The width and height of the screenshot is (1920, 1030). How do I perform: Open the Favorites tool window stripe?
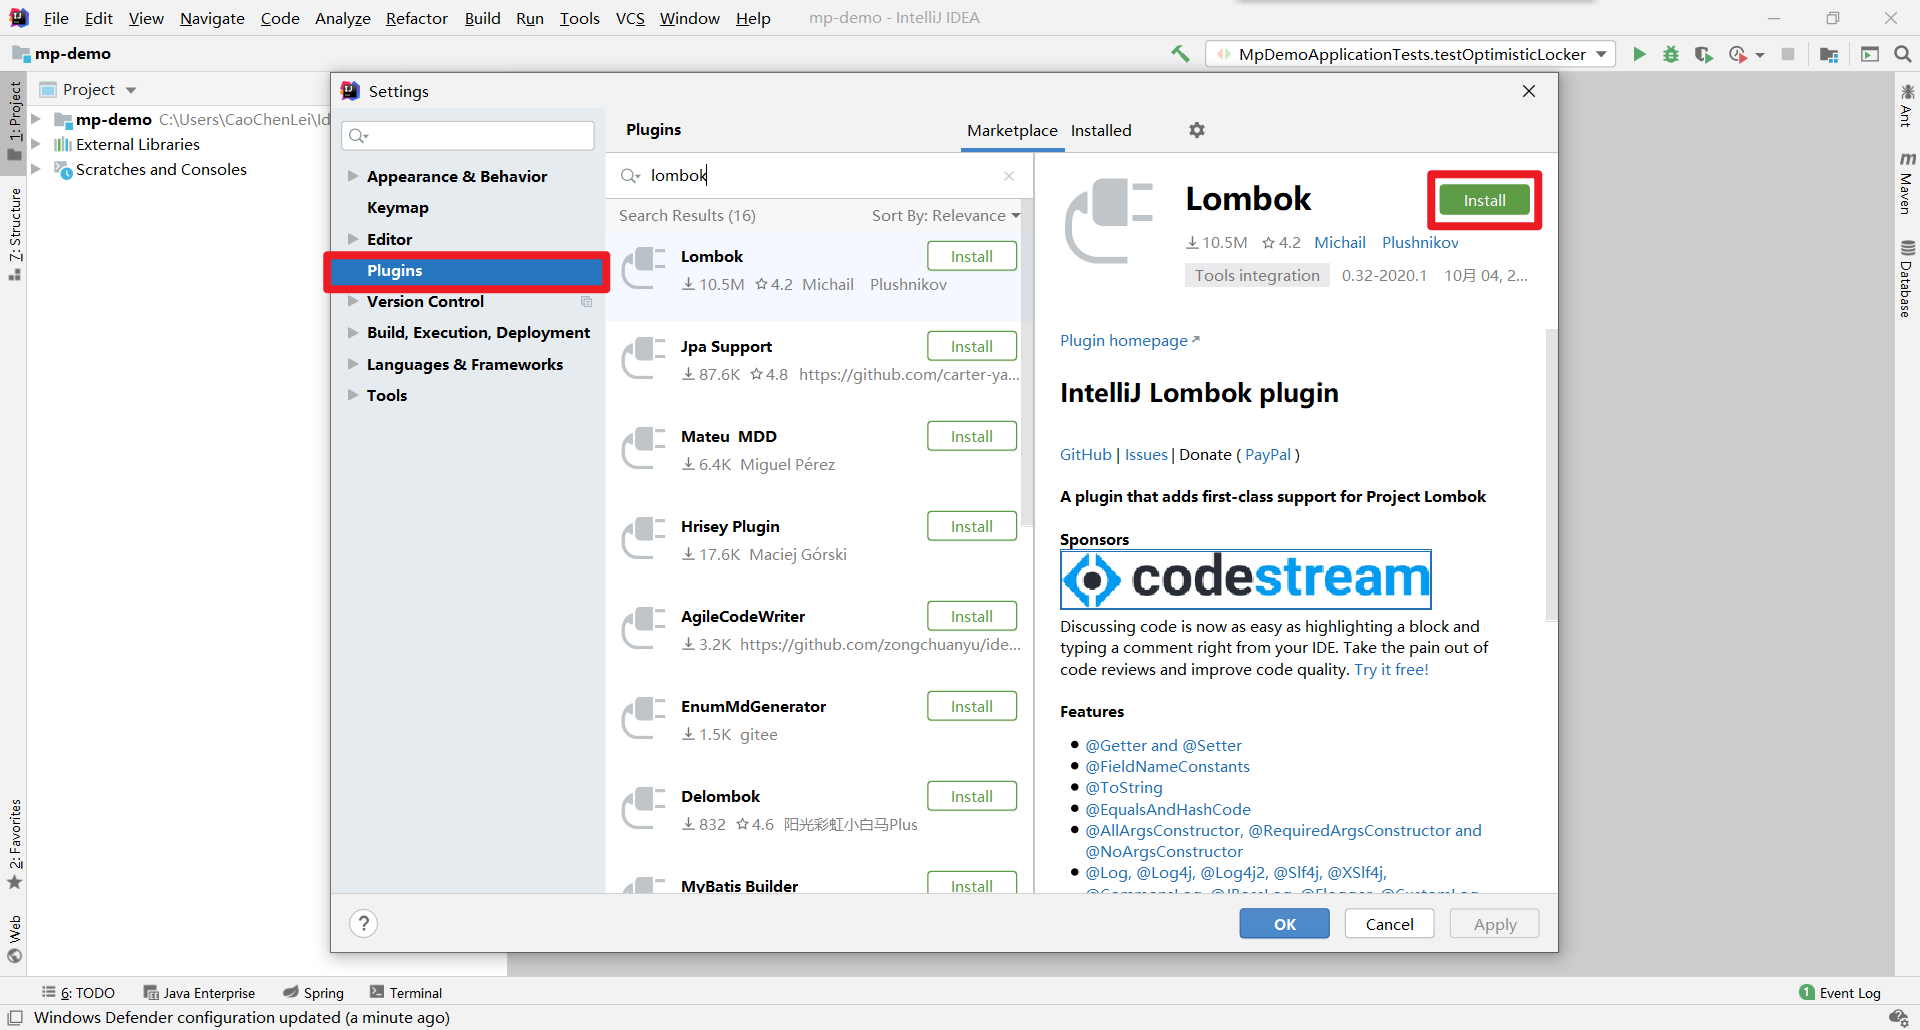pyautogui.click(x=15, y=843)
